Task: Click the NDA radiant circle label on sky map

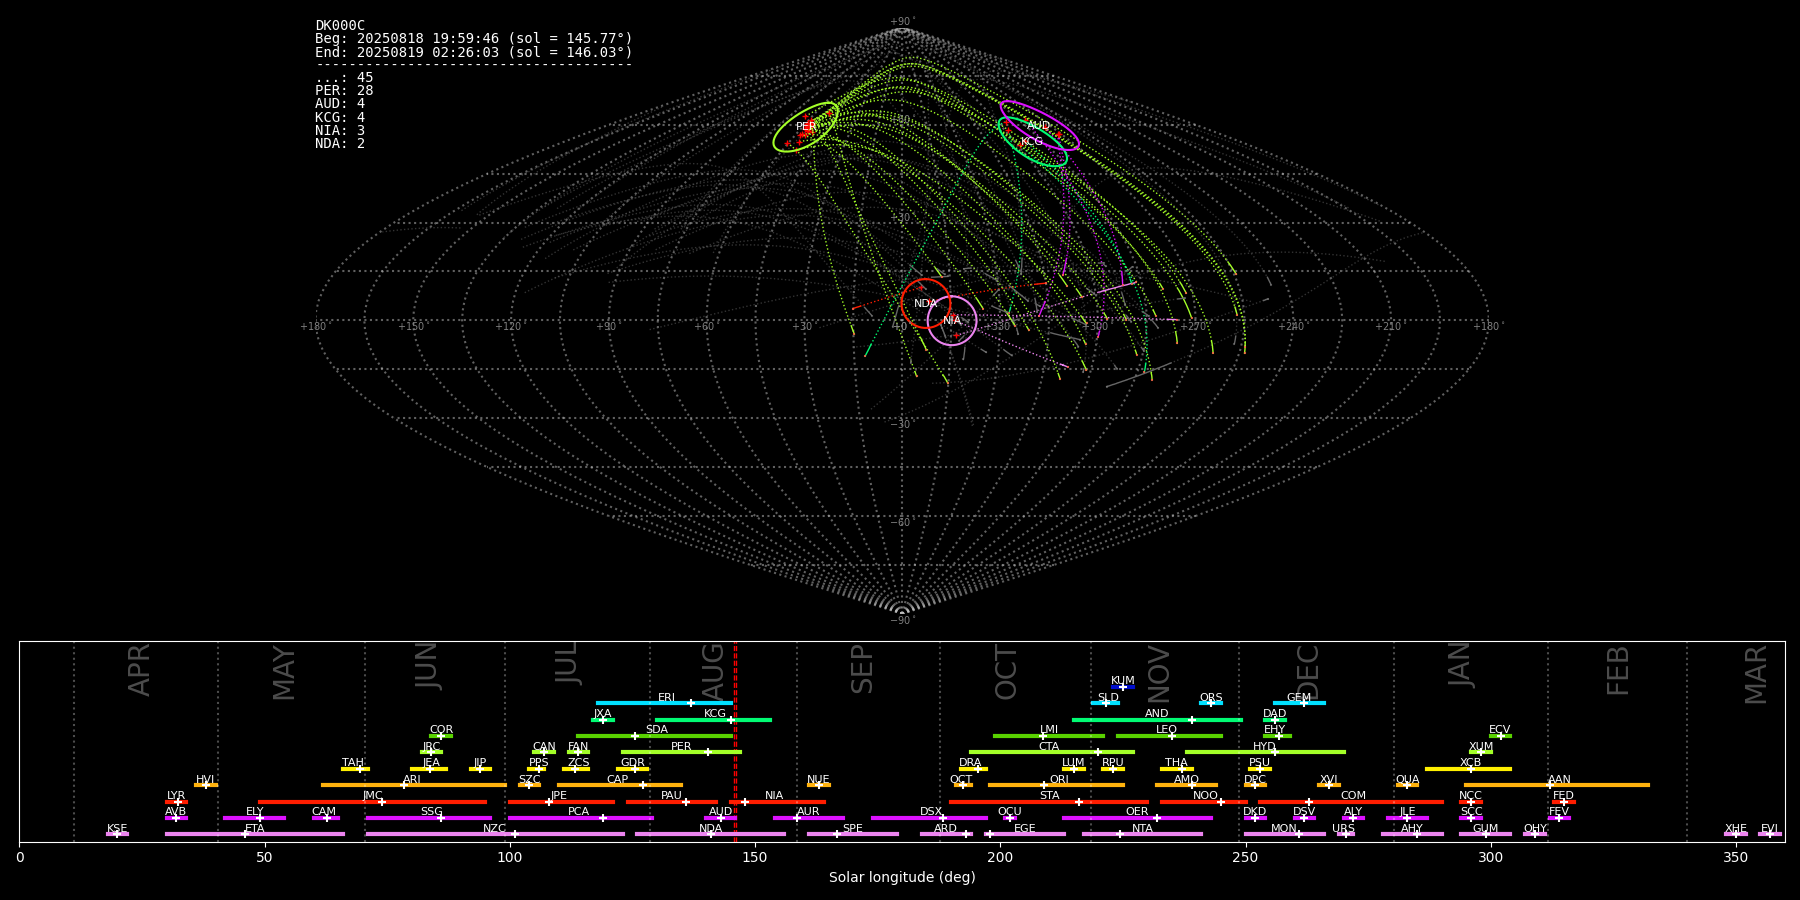Action: coord(926,304)
